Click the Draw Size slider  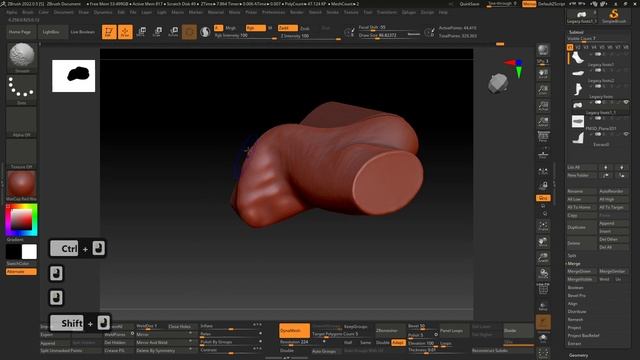click(x=389, y=36)
